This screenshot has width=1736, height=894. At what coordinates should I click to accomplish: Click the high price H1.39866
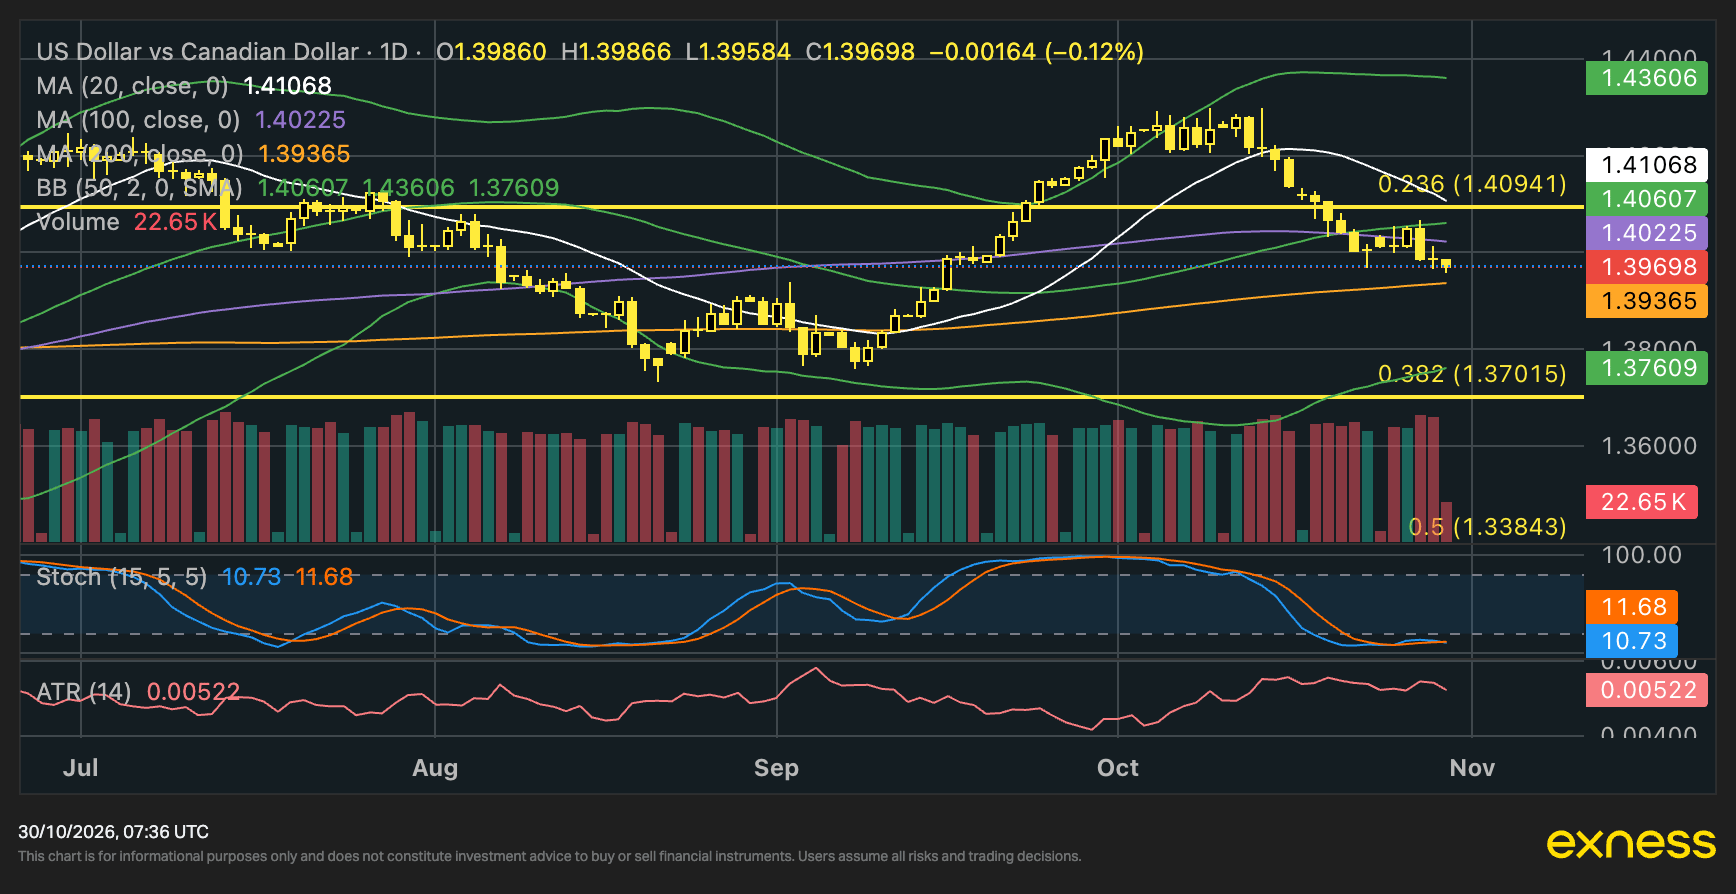tap(616, 52)
